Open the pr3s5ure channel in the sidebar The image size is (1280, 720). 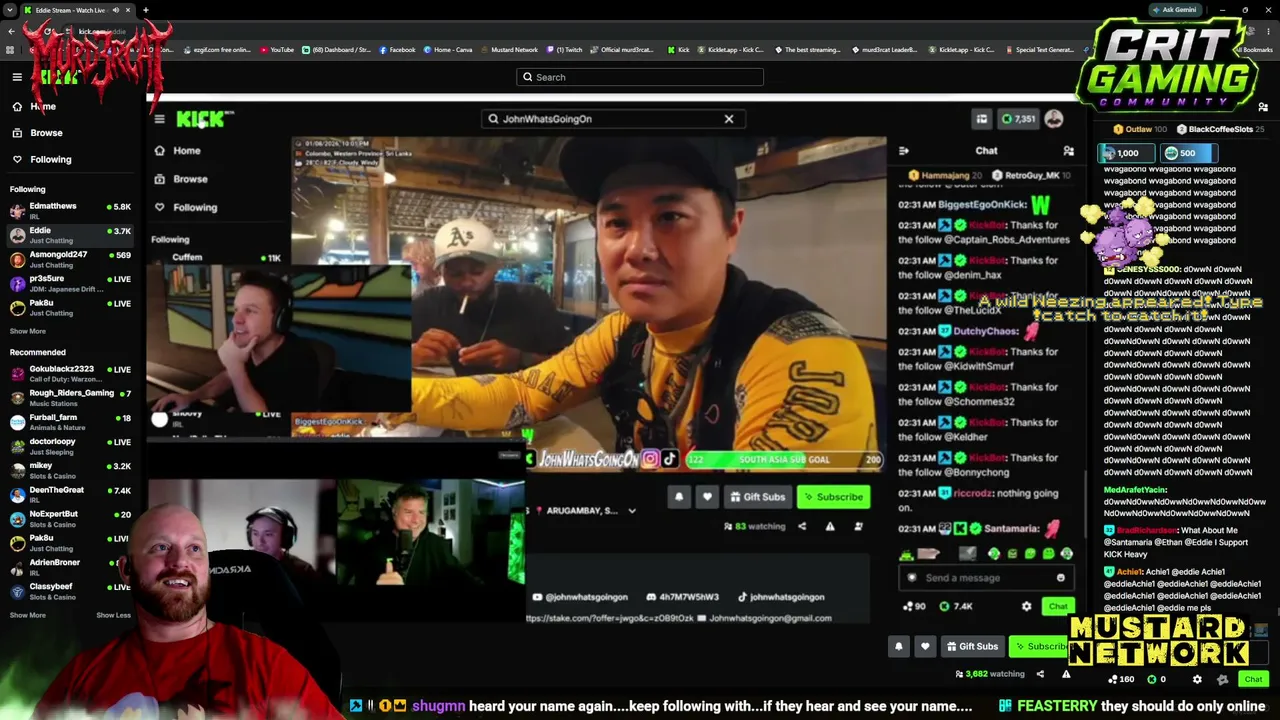(70, 283)
